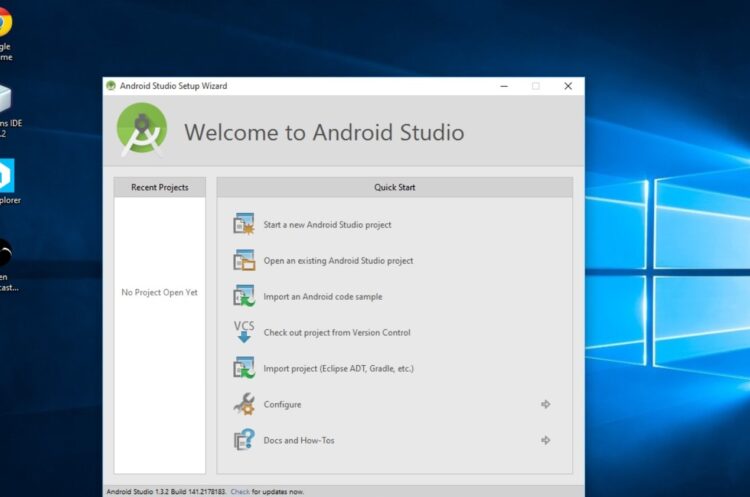Click the Recent Projects header

[x=160, y=187]
